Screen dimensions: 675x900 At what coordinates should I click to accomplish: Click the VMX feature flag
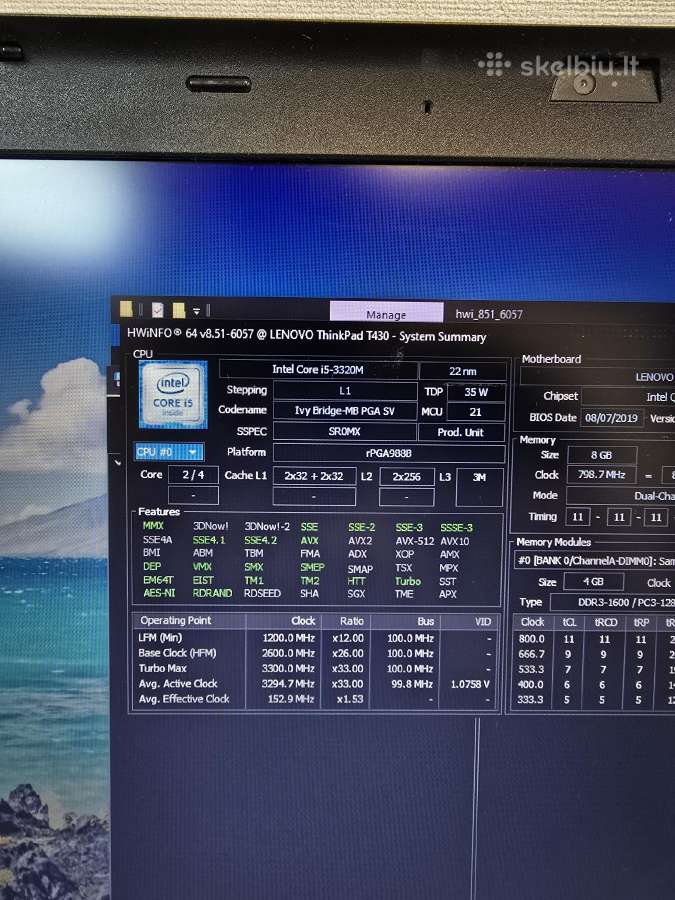pos(203,566)
